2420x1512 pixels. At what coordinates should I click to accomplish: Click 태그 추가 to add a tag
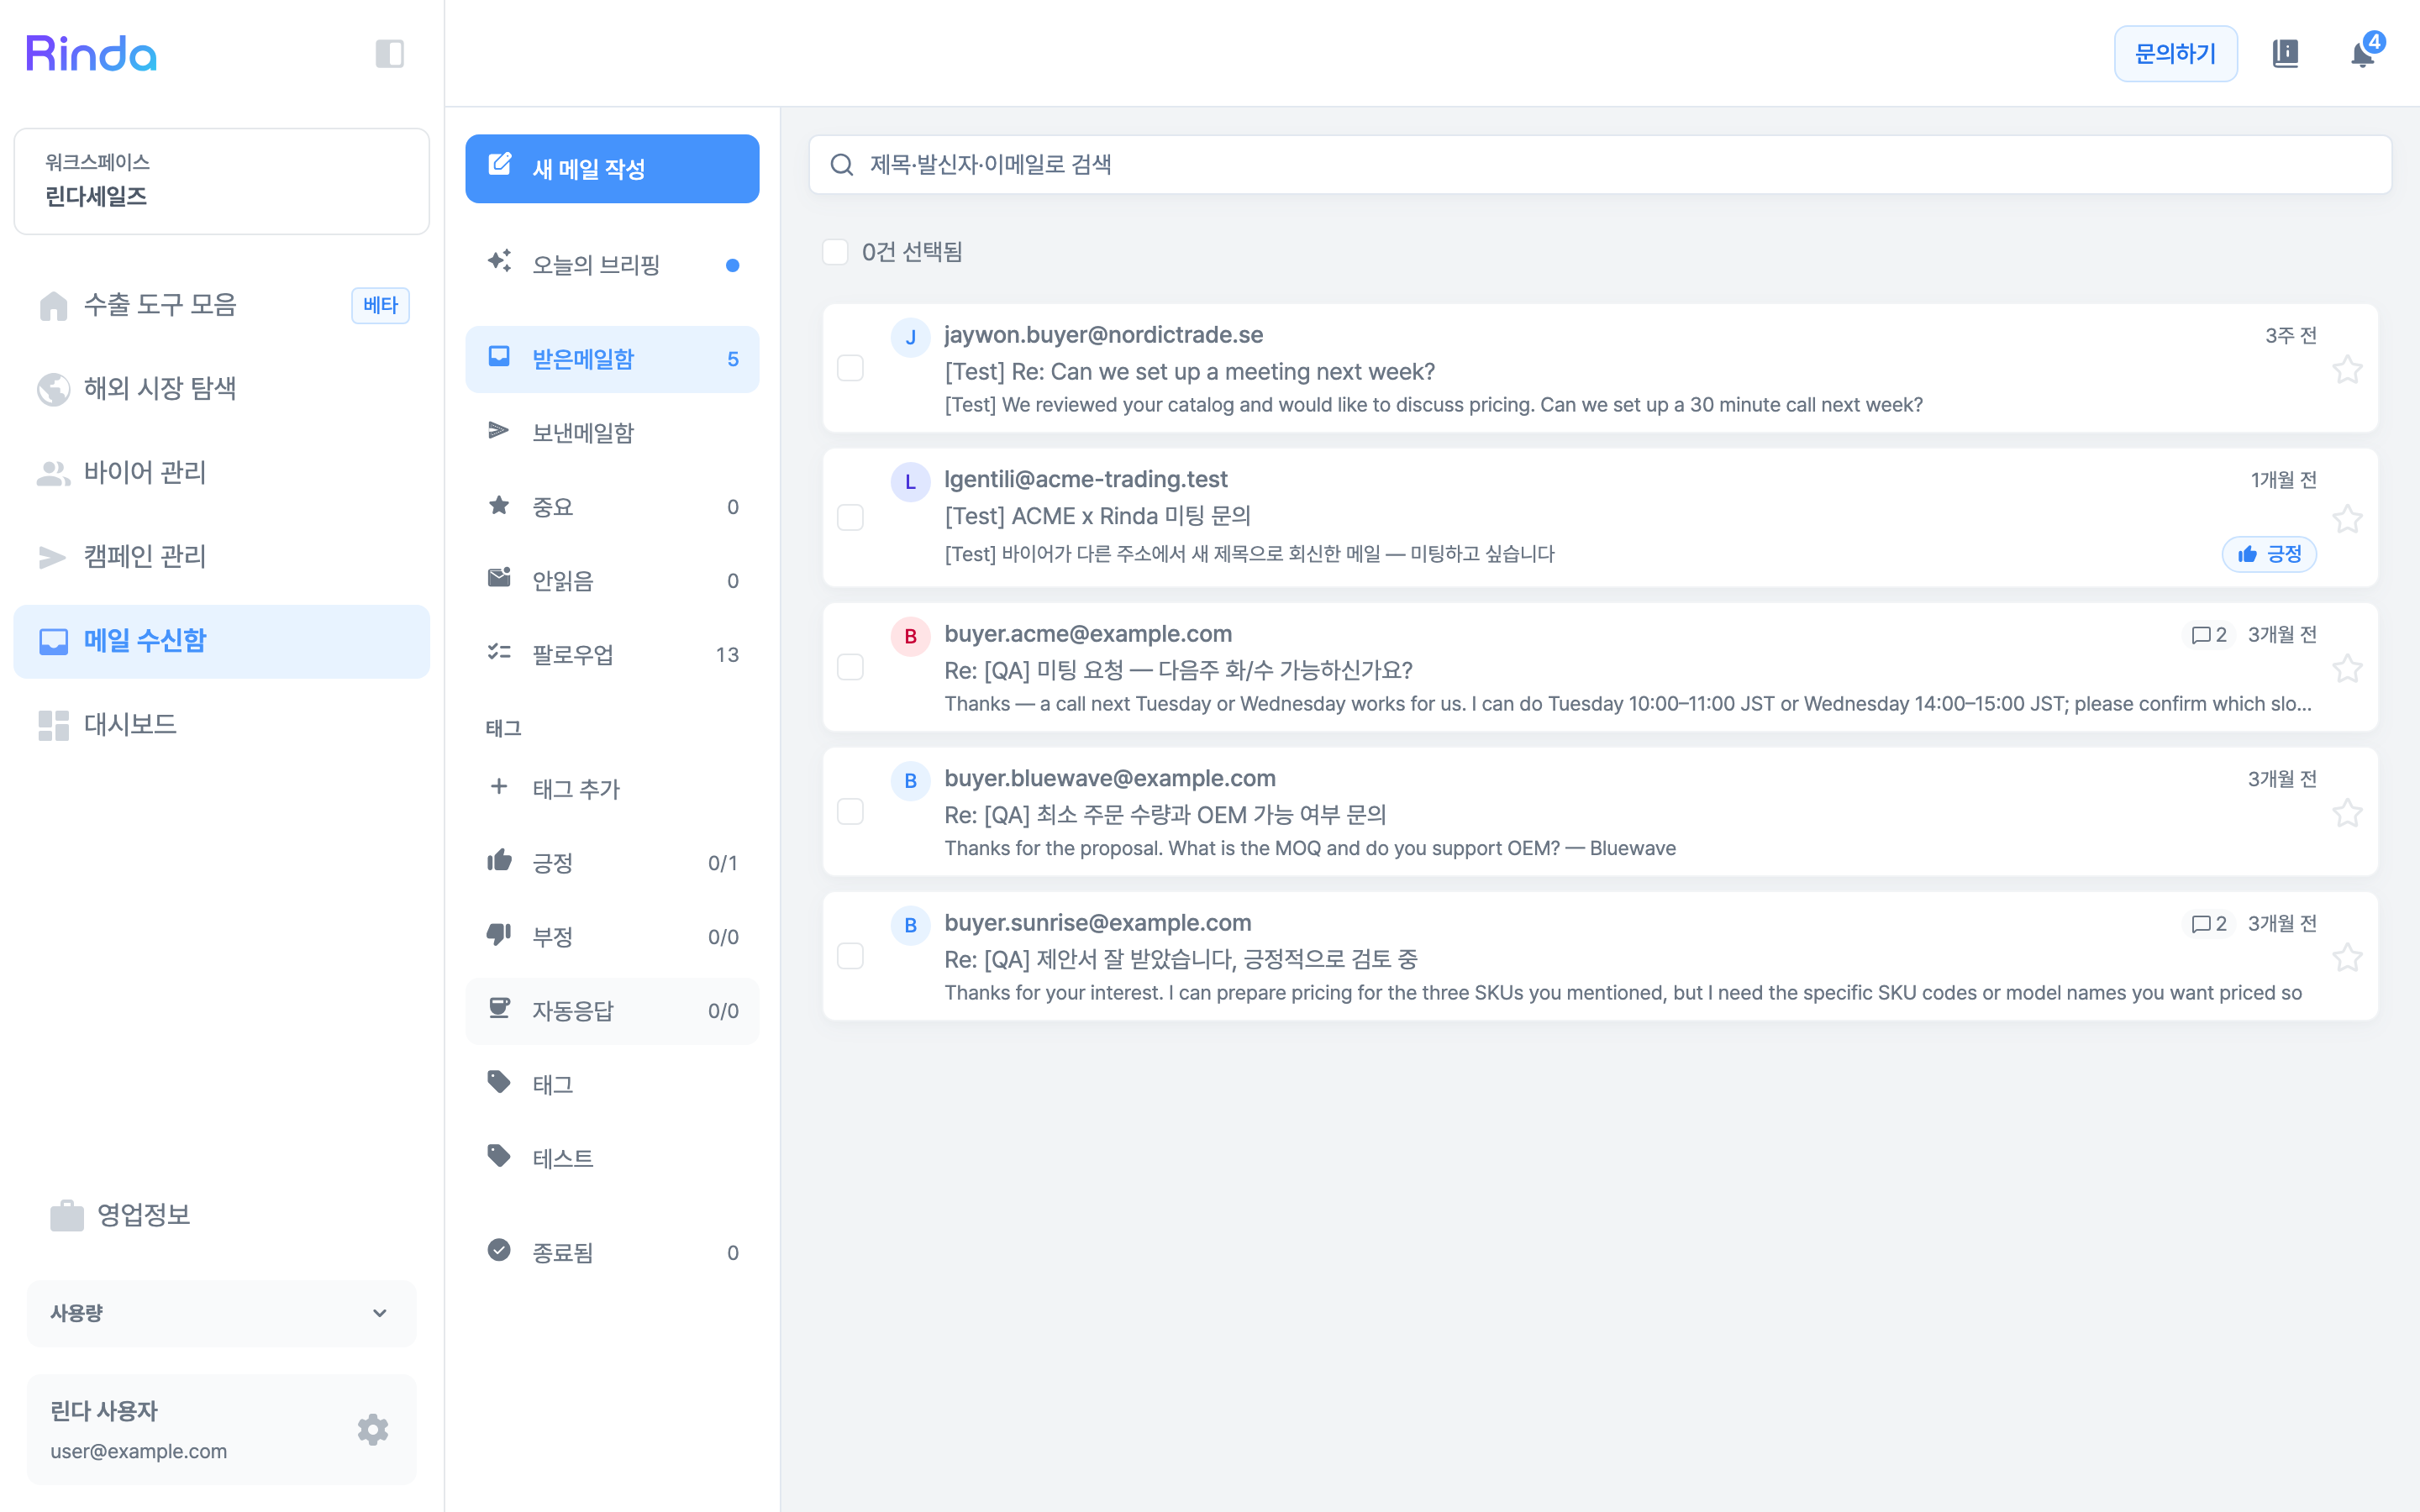click(x=612, y=789)
